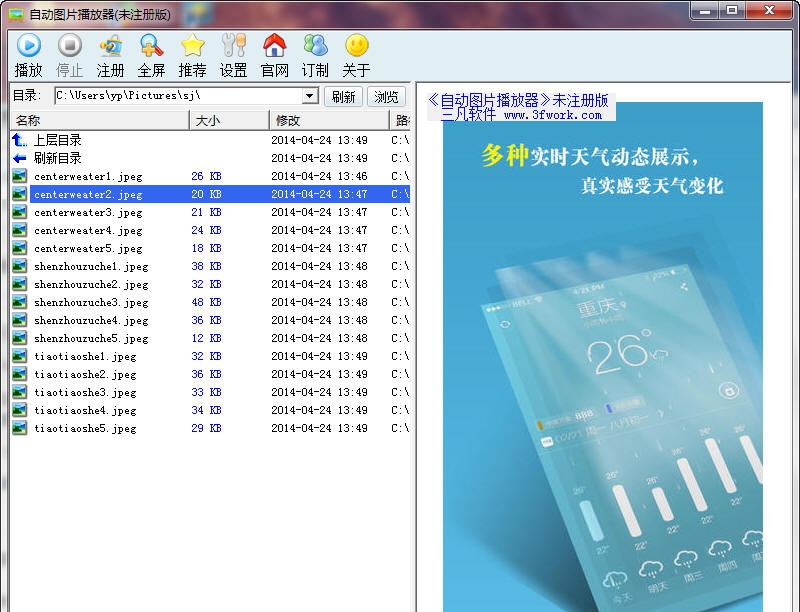Sort files by 修改 column header

click(x=329, y=120)
